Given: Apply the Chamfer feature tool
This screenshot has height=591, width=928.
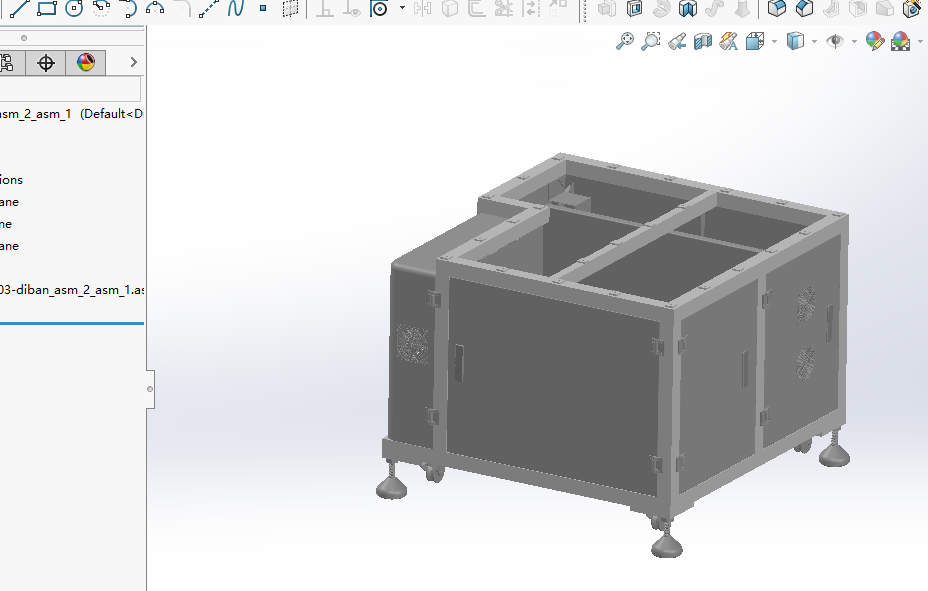Looking at the screenshot, I should coord(804,8).
